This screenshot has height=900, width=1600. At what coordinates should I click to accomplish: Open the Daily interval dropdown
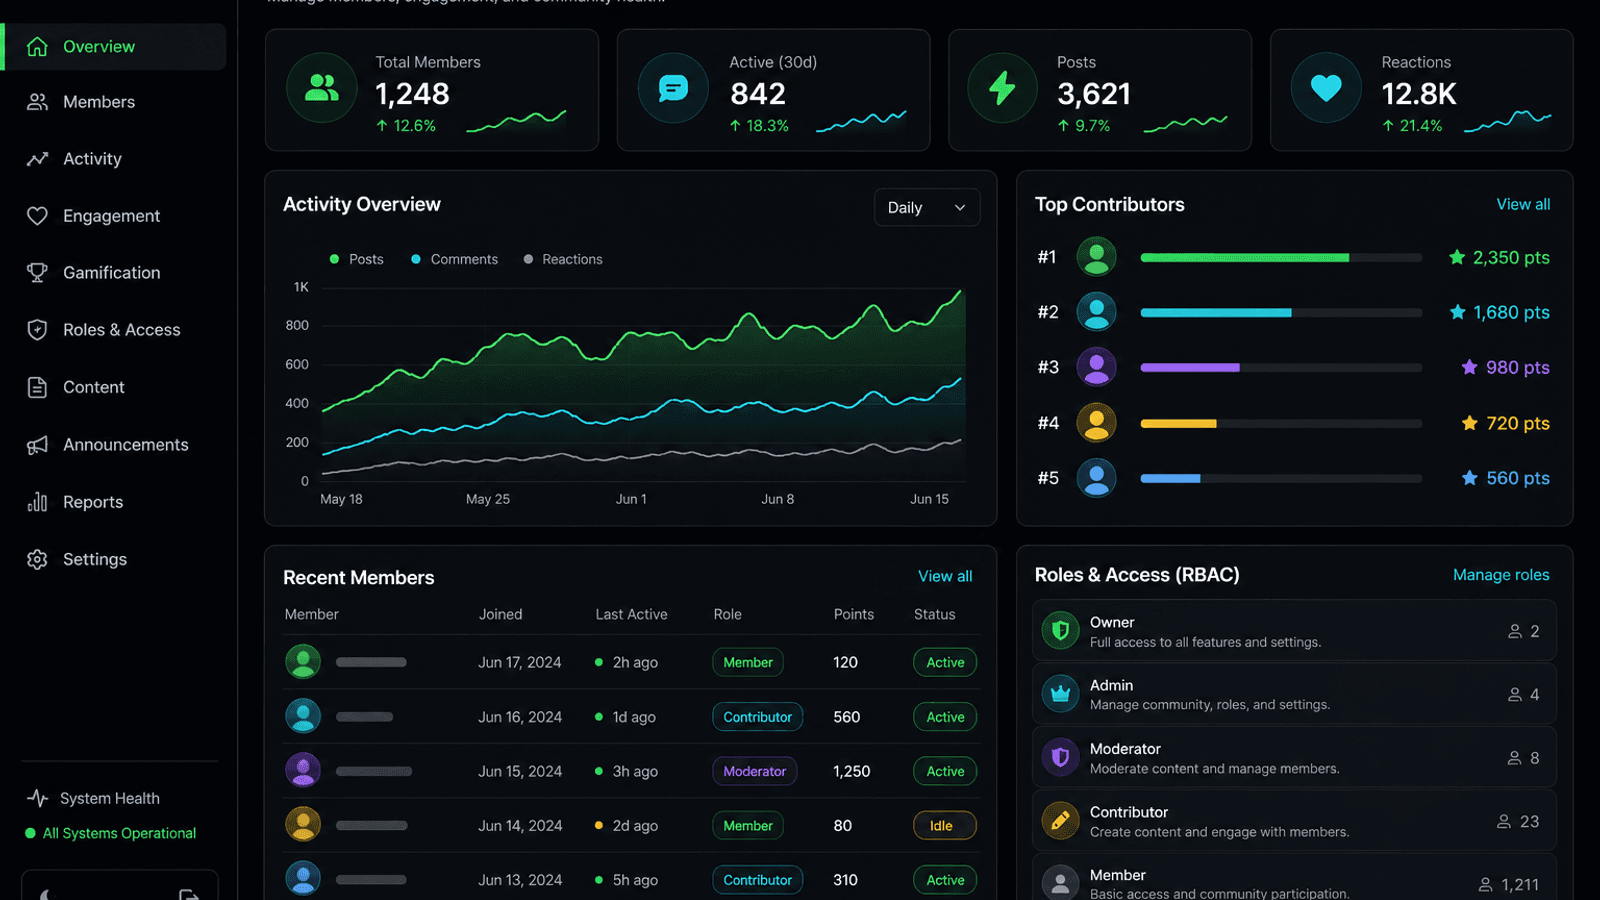point(927,208)
